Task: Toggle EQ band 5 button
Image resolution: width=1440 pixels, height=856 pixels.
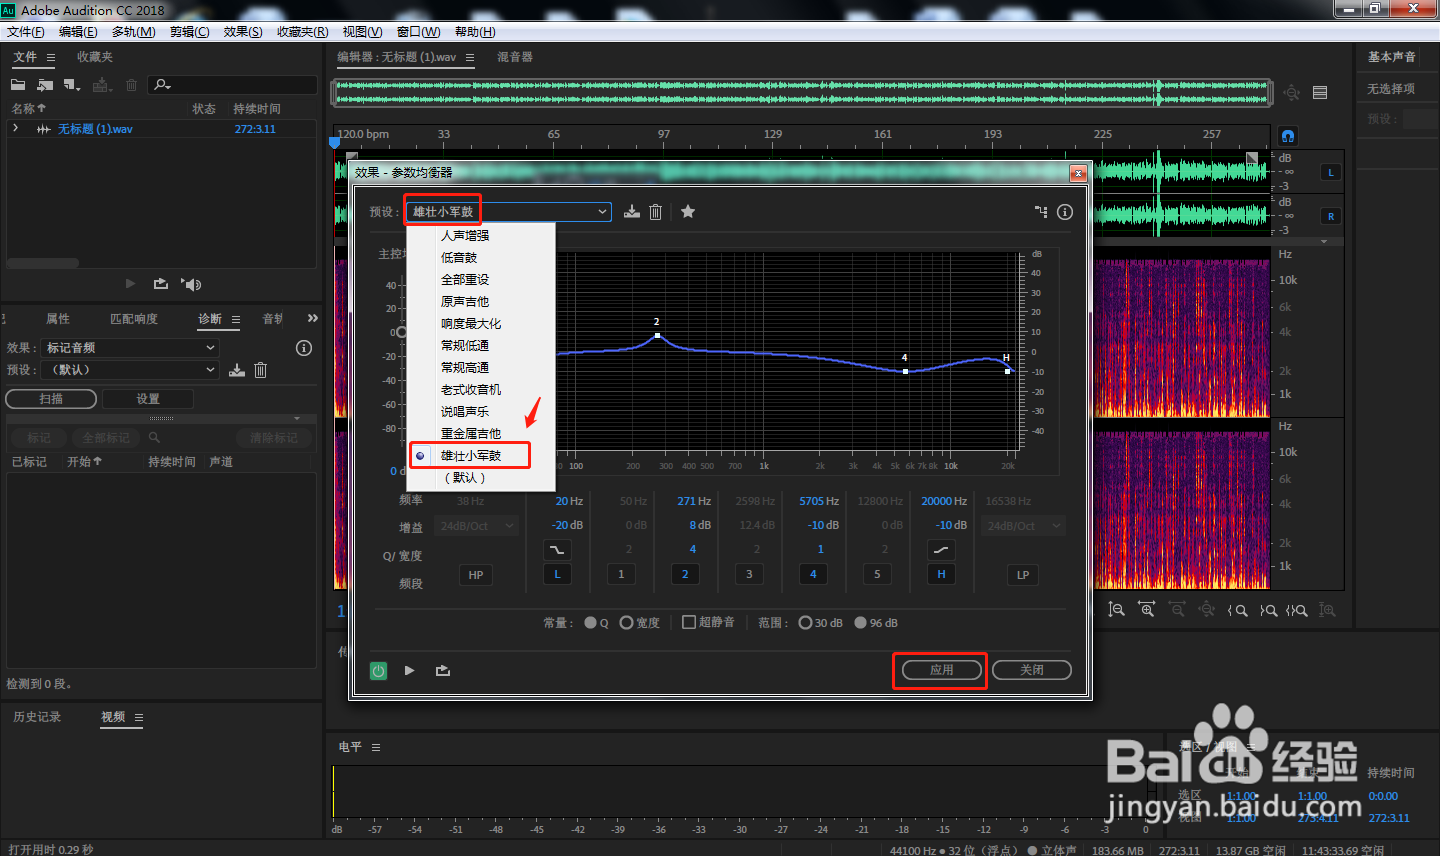Action: pos(877,574)
